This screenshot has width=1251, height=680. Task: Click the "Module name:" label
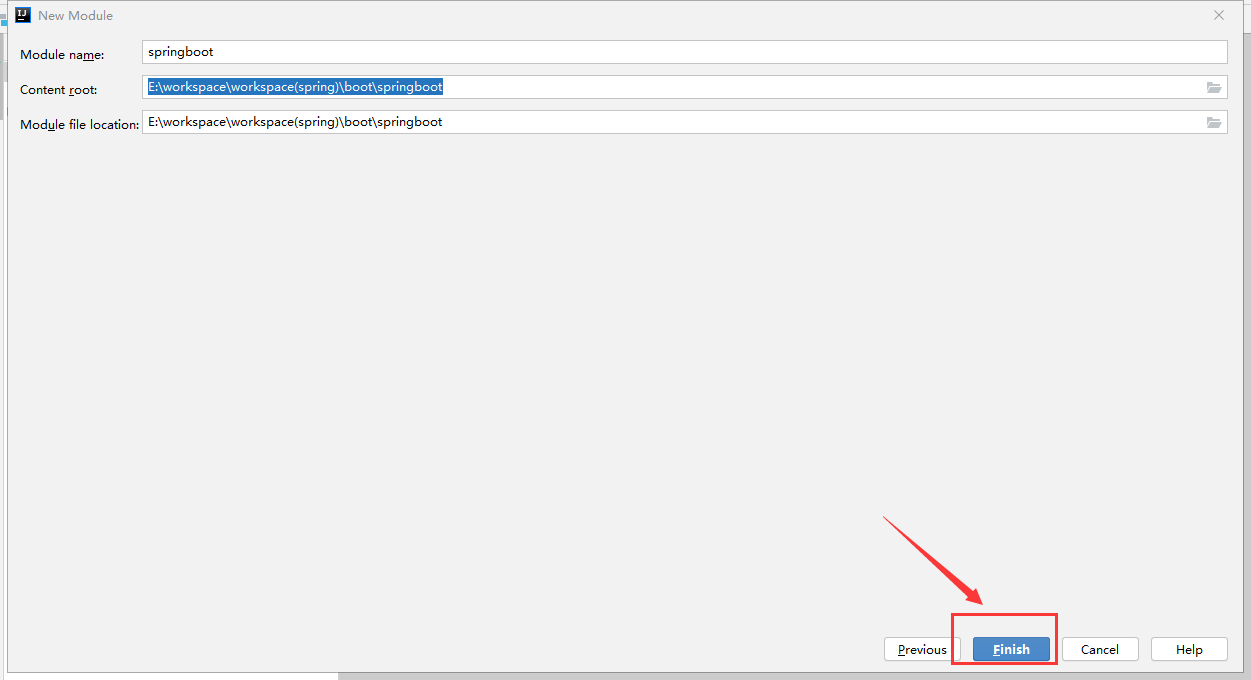62,55
